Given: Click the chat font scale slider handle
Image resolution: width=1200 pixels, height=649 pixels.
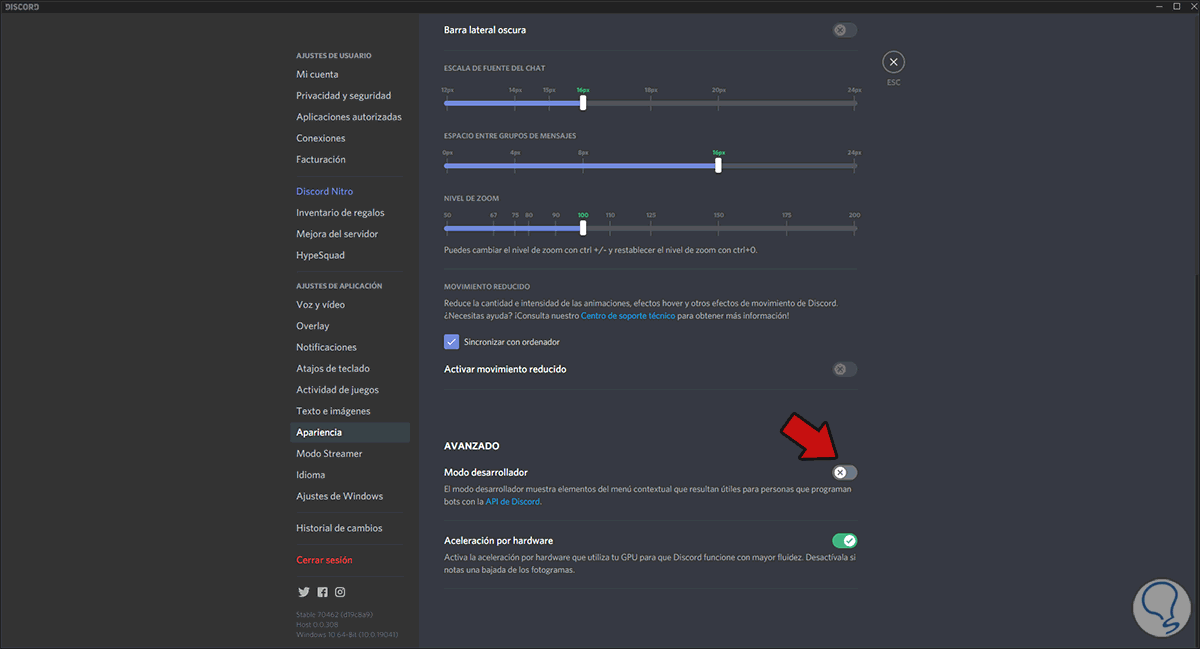Looking at the screenshot, I should click(x=583, y=102).
